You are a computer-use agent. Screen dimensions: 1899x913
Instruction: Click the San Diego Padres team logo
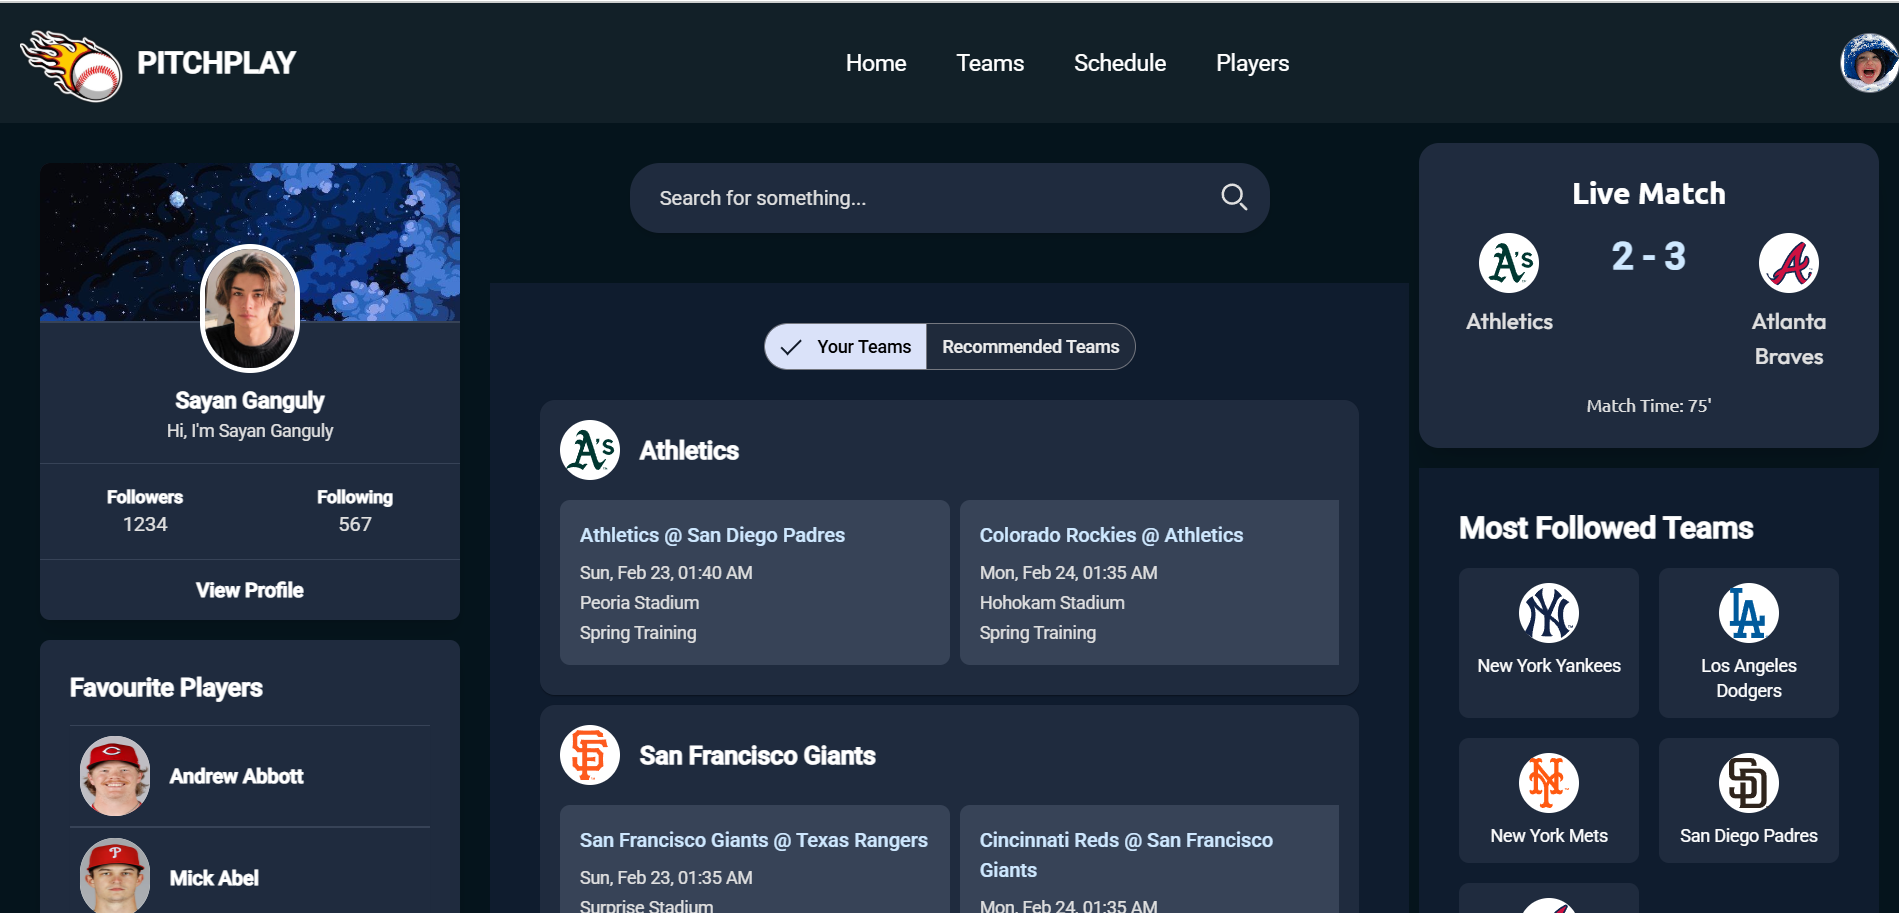coord(1749,783)
